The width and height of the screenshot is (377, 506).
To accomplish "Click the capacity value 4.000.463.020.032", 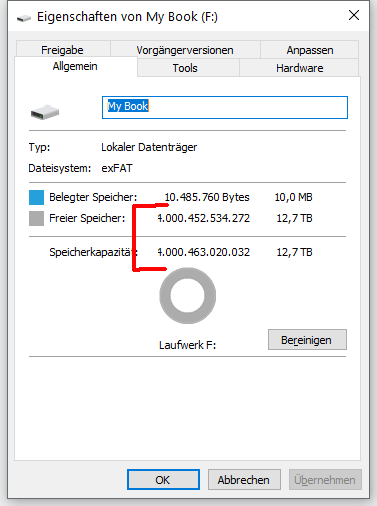I will tap(204, 252).
